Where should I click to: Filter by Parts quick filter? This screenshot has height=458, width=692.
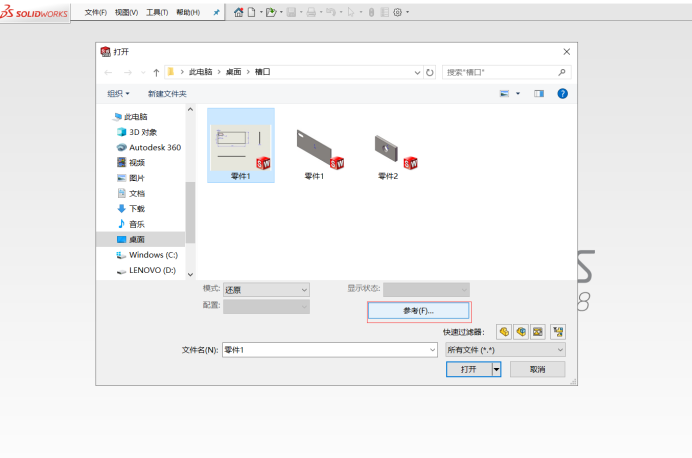coord(504,332)
